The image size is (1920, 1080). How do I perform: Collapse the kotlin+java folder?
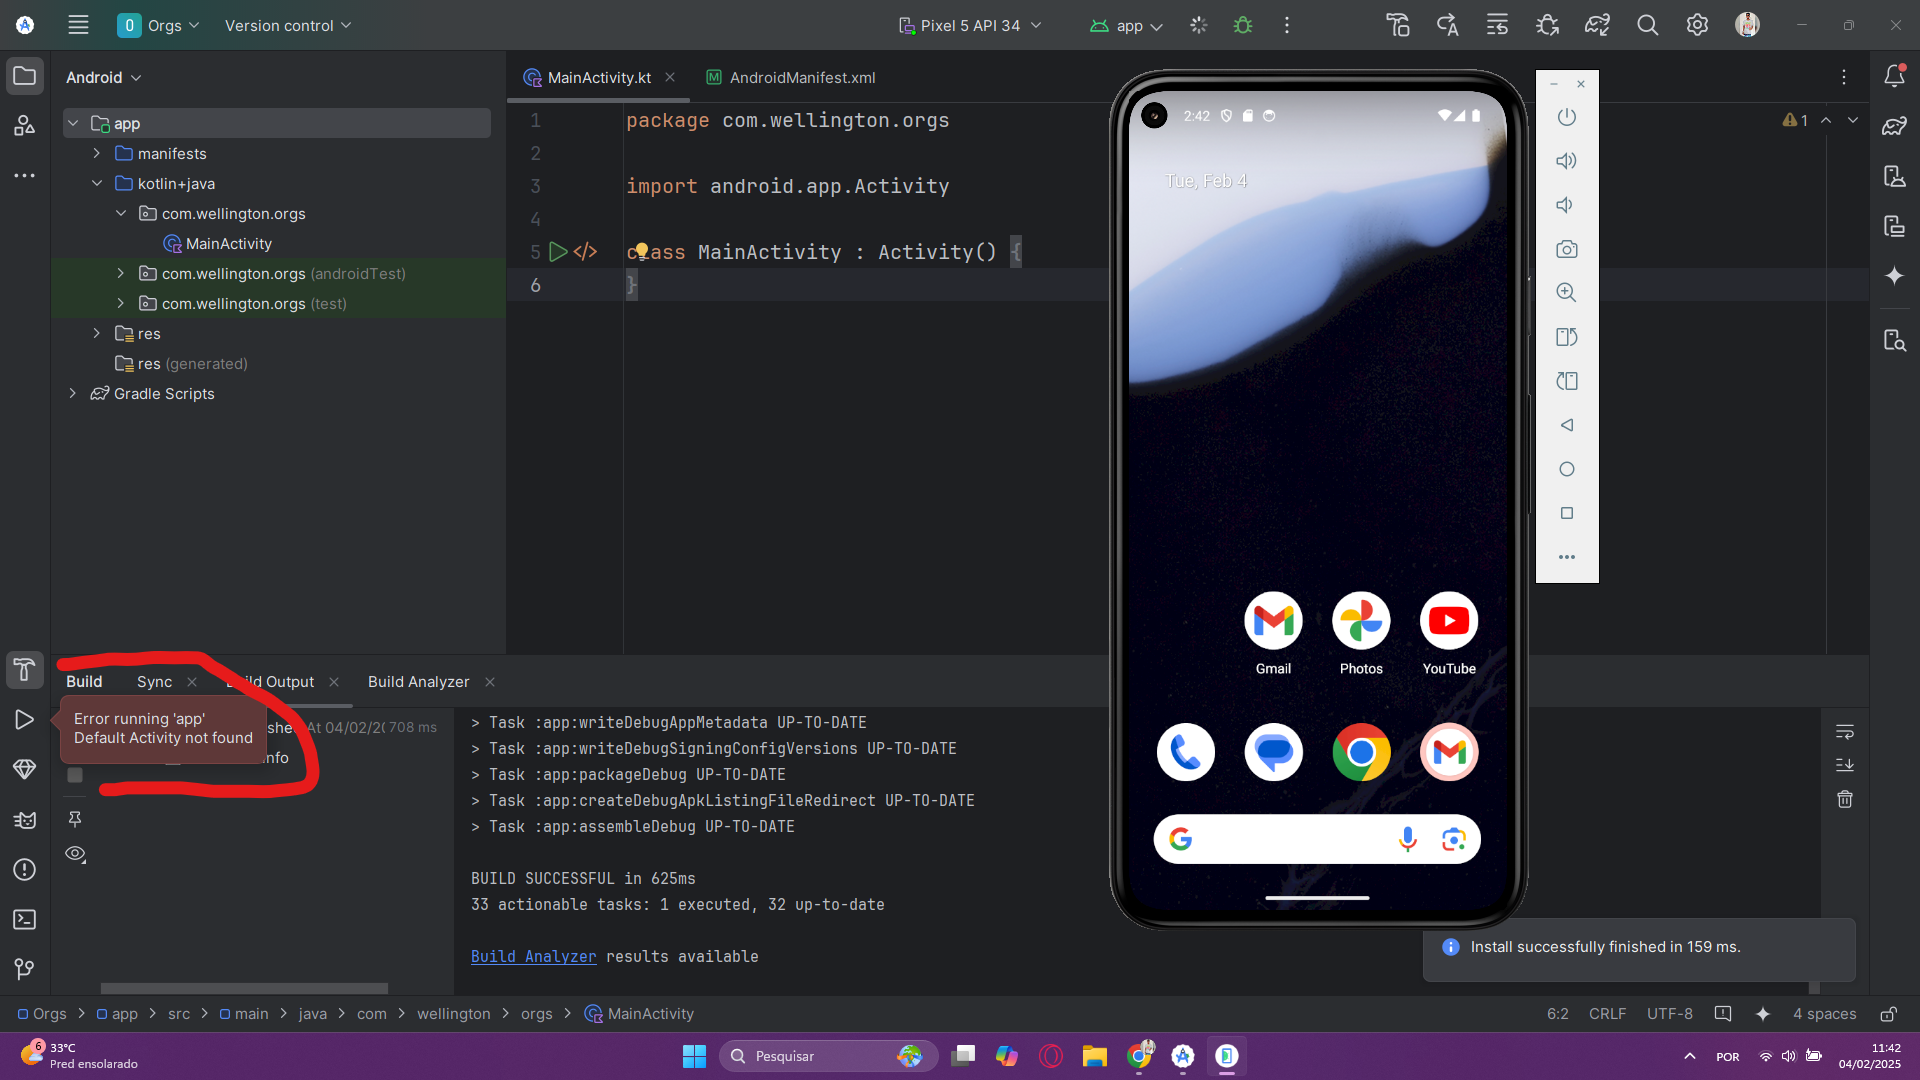coord(97,183)
